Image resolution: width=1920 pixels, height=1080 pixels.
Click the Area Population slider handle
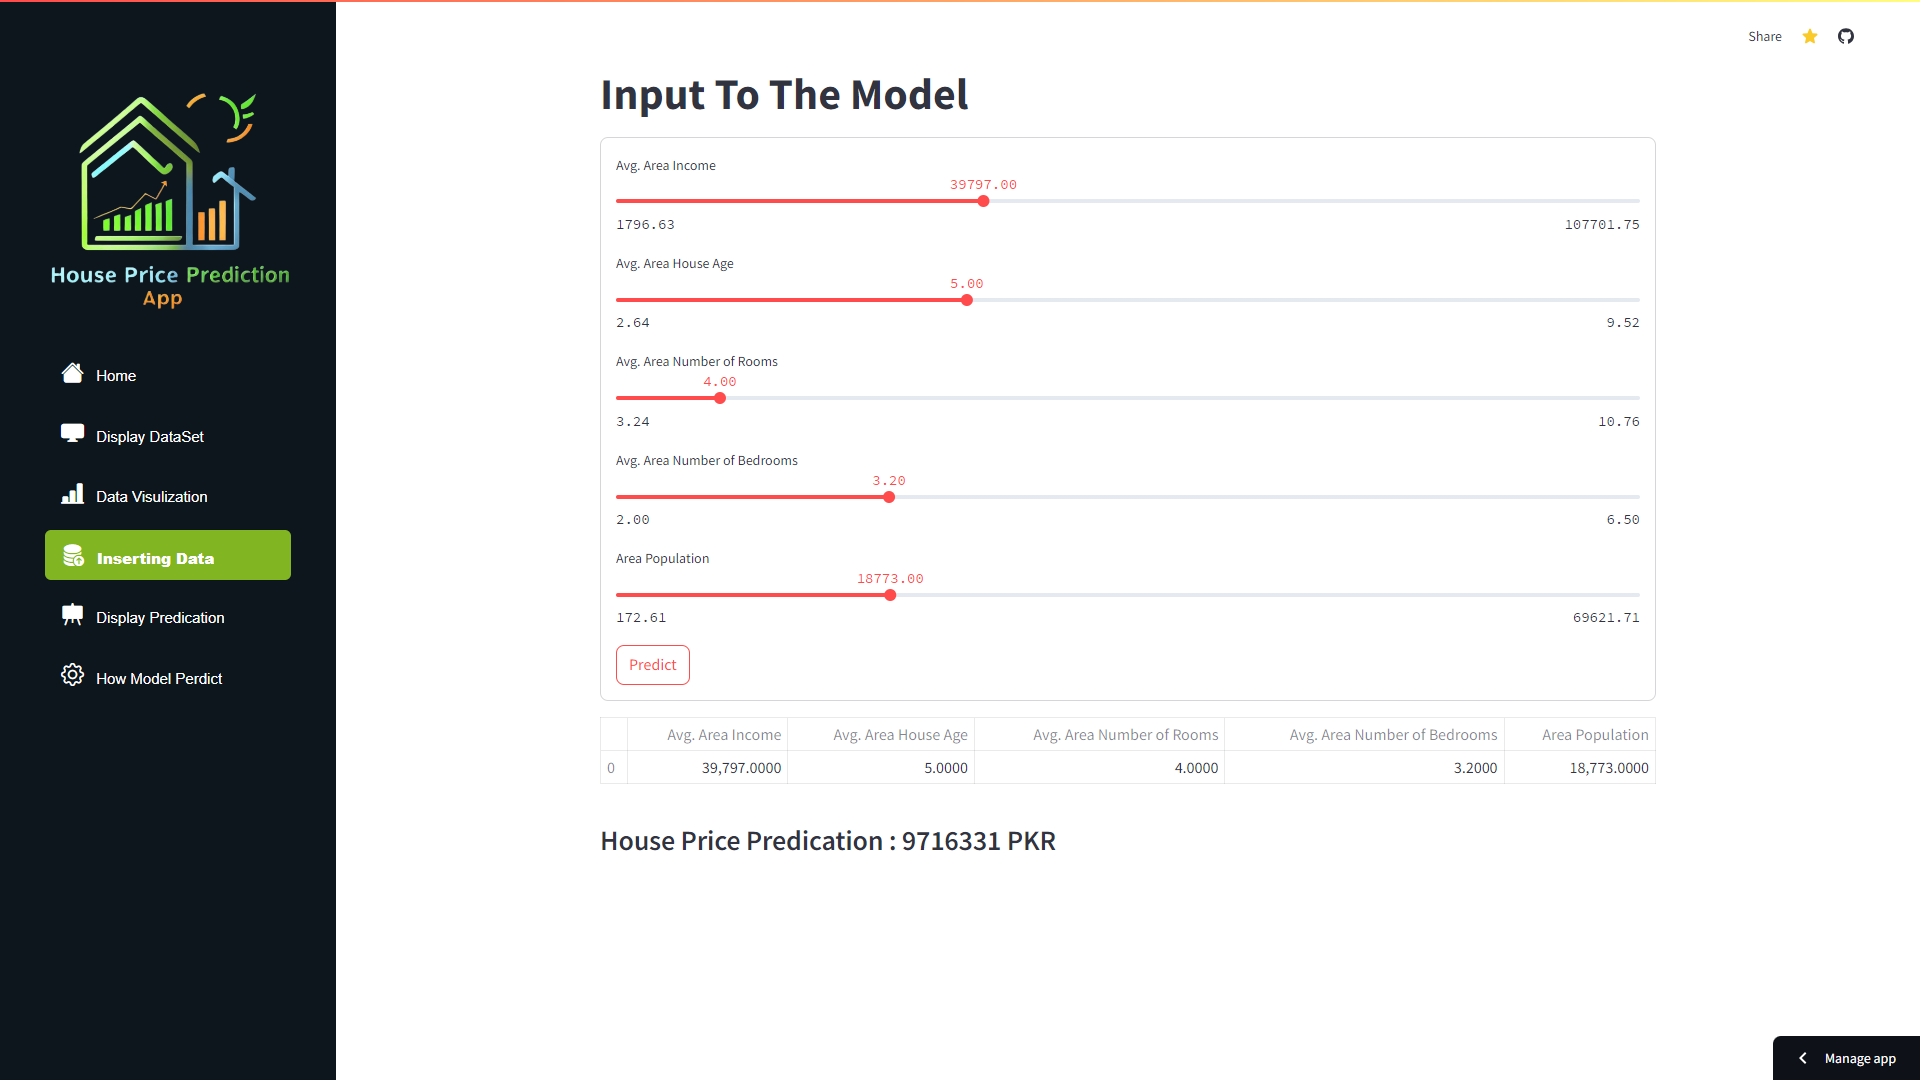coord(889,595)
